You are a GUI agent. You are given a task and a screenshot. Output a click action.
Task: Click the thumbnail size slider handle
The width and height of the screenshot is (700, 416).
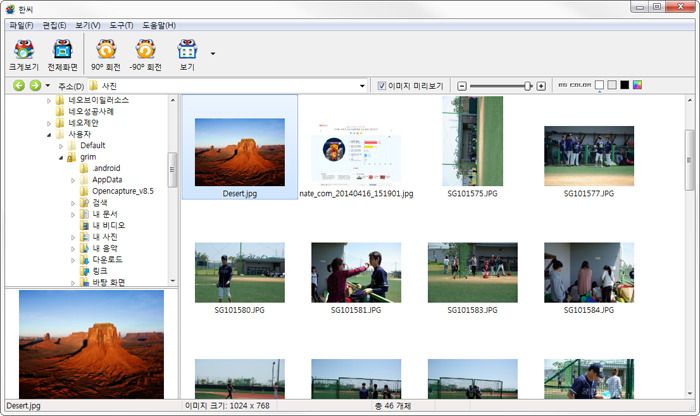pos(528,86)
